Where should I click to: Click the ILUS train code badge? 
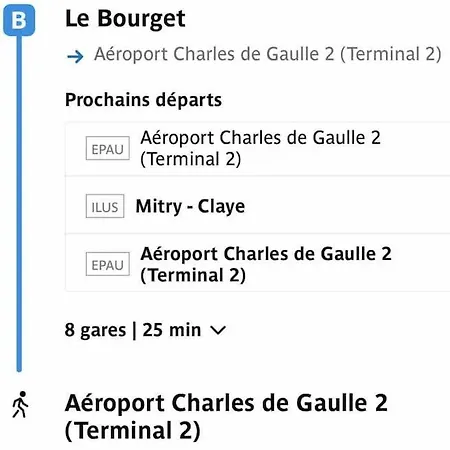[105, 206]
